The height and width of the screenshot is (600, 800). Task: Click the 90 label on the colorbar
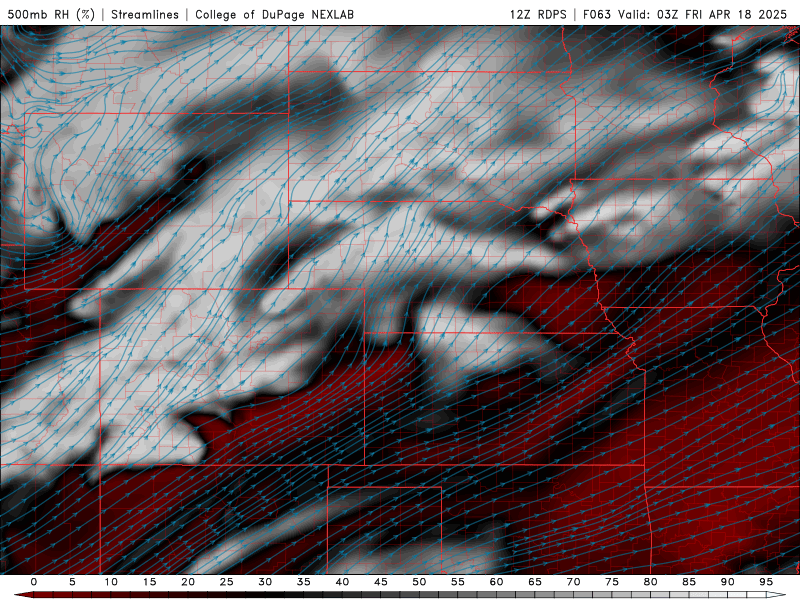[x=728, y=582]
